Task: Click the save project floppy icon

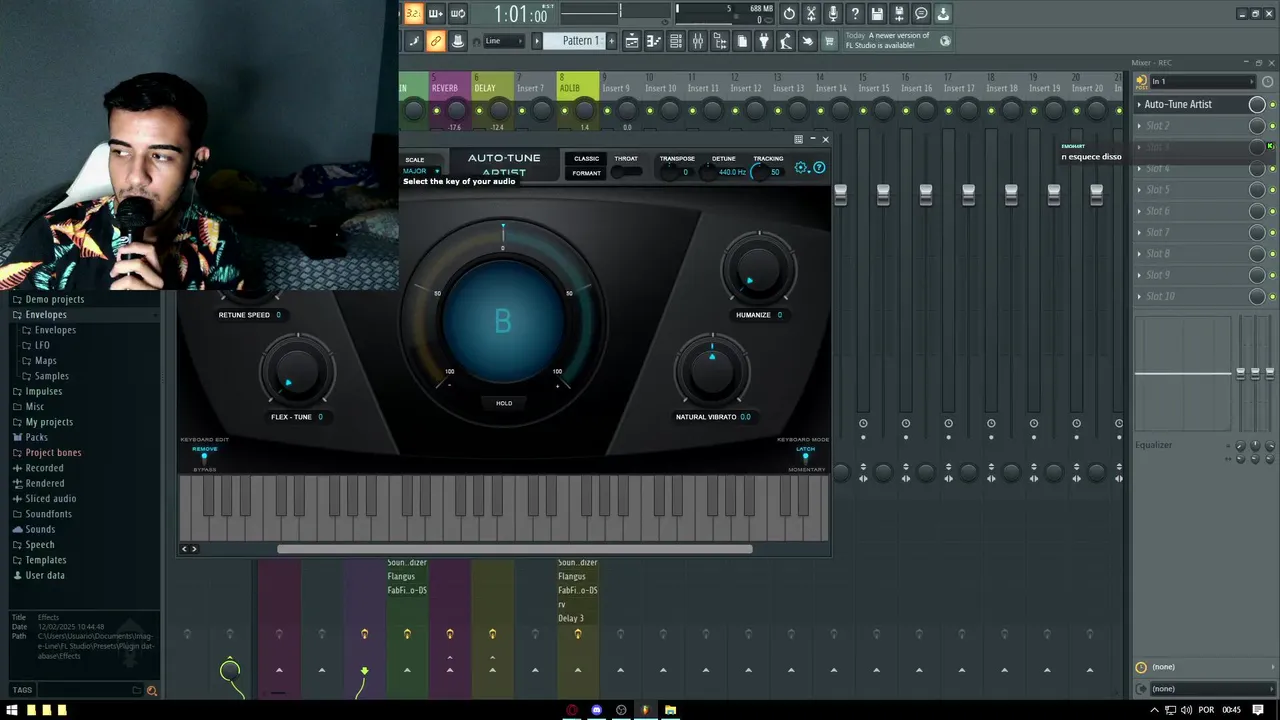Action: (877, 13)
